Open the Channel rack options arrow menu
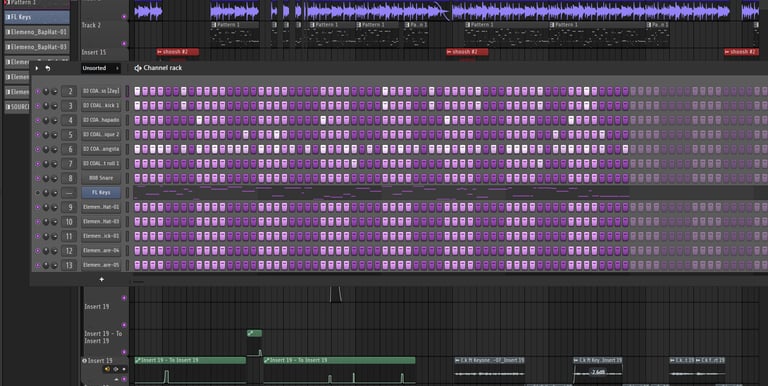 click(x=37, y=68)
